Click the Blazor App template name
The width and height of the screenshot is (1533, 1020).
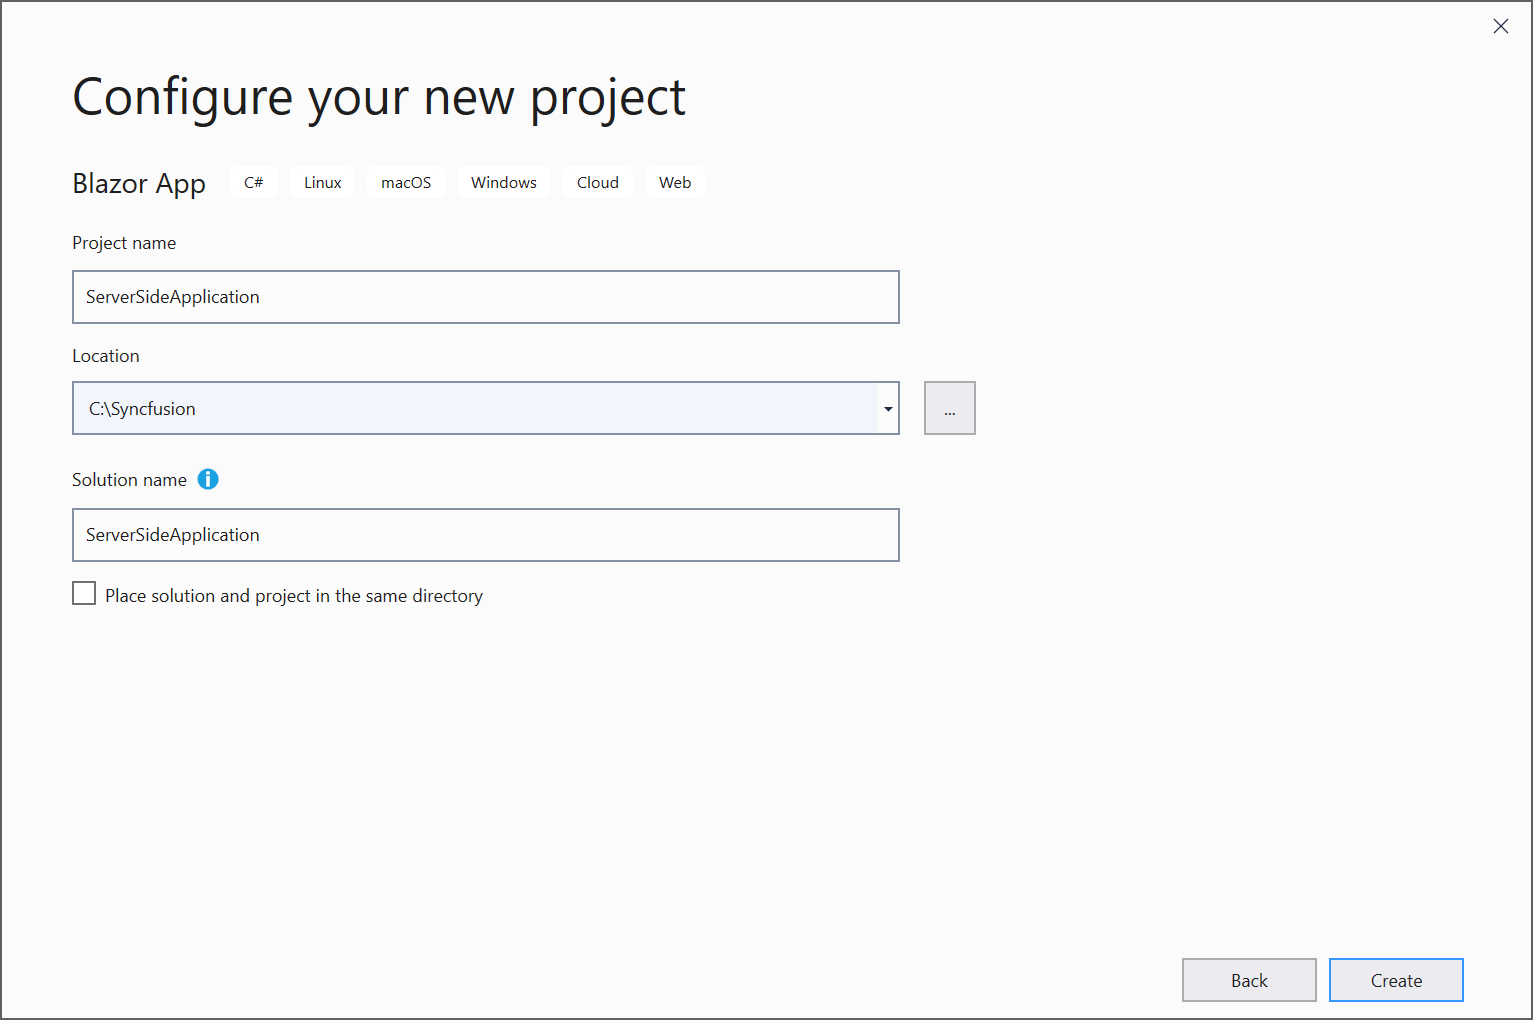click(139, 184)
